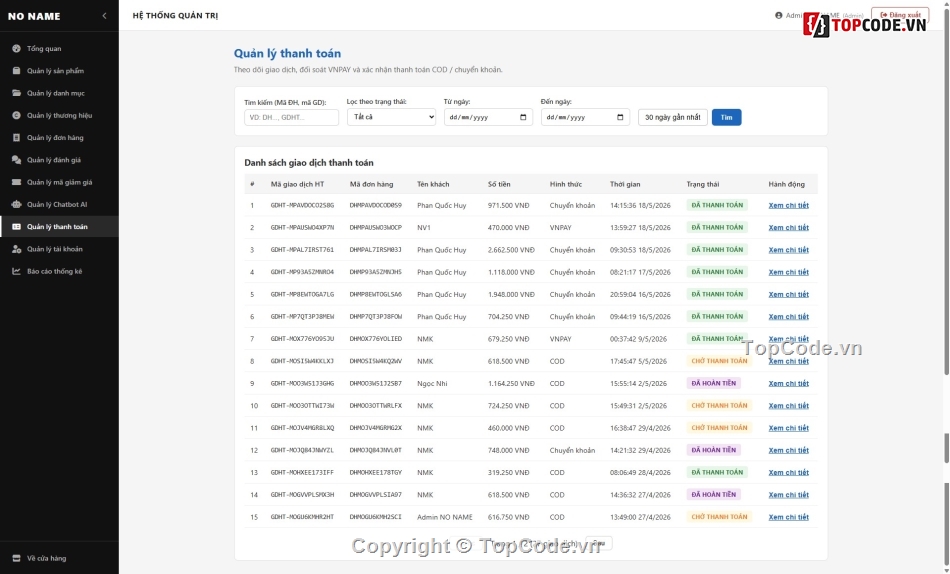The height and width of the screenshot is (574, 950).
Task: Collapse the sidebar using the chevron arrow
Action: pyautogui.click(x=104, y=16)
